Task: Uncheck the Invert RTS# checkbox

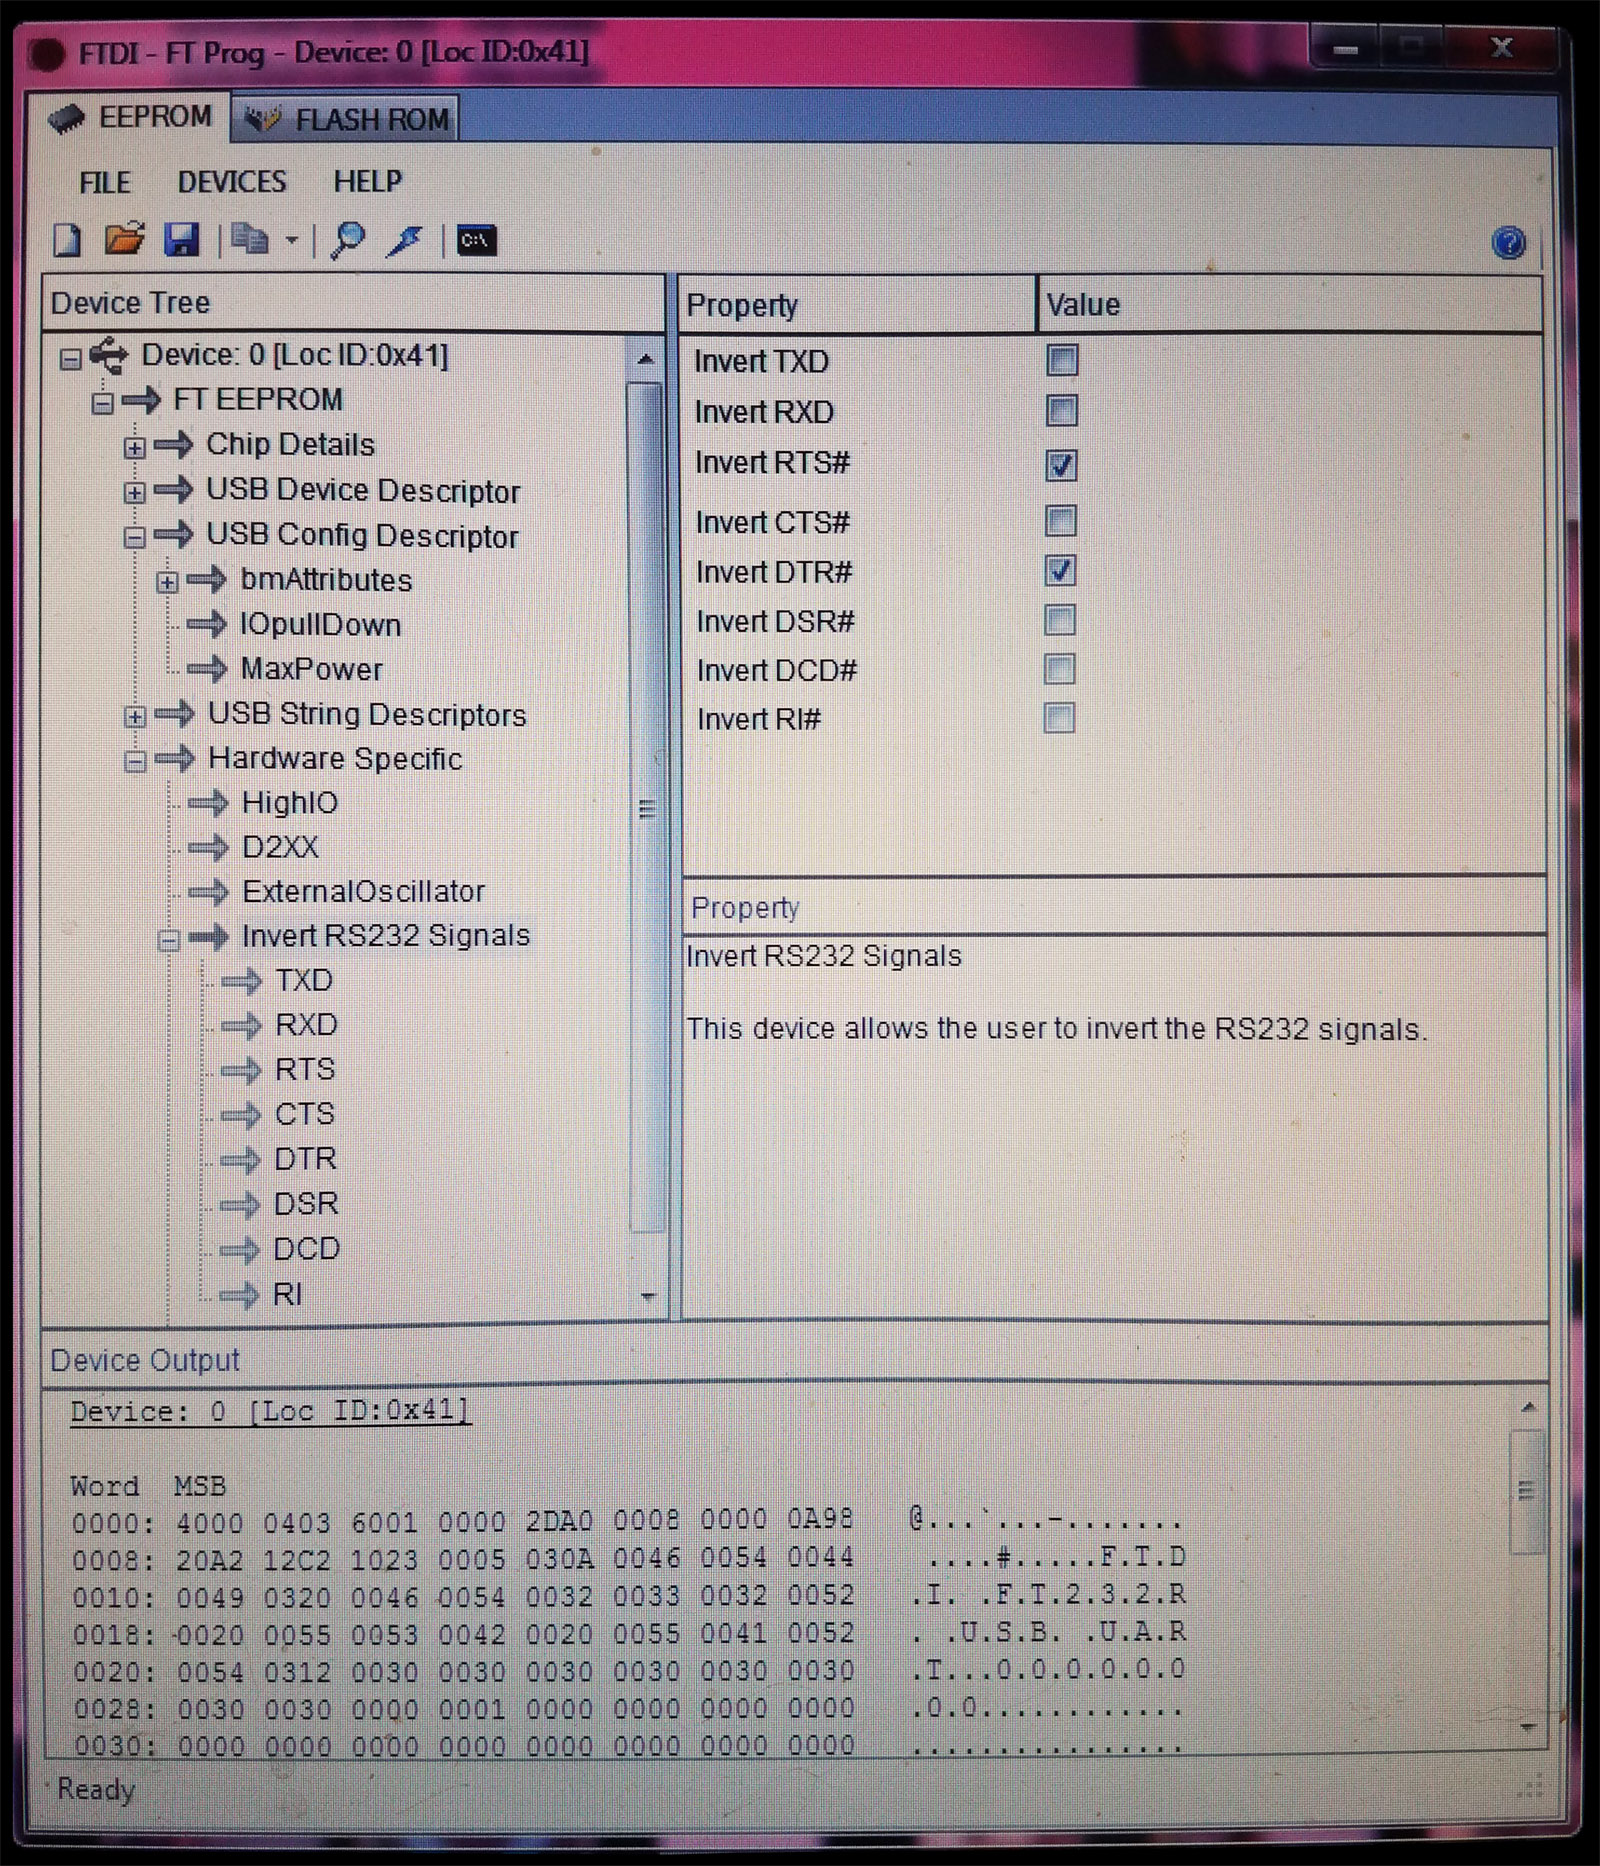Action: pos(1061,465)
